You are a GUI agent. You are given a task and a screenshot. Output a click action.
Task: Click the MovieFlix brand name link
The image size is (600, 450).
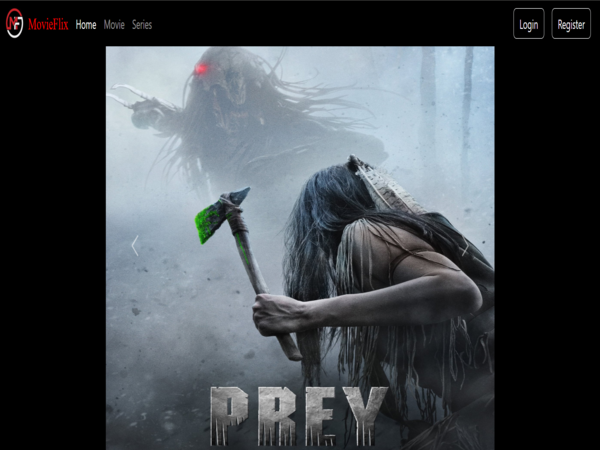tap(48, 25)
